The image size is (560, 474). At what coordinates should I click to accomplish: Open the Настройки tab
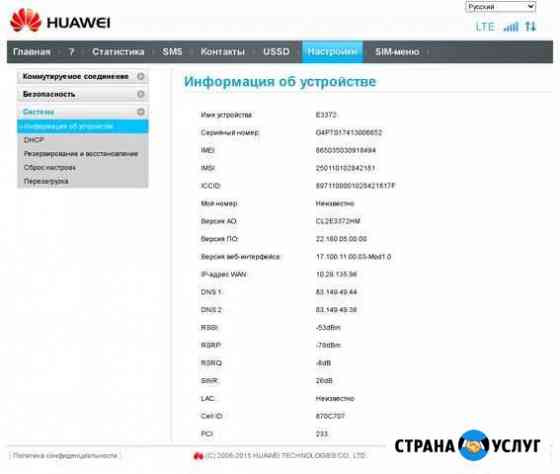332,52
